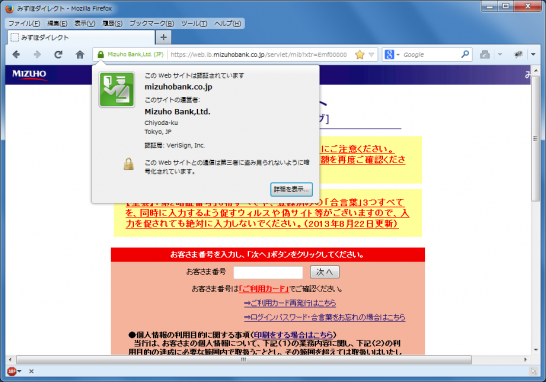Click the Chiyoda-ku address line
The height and width of the screenshot is (382, 546).
coord(161,123)
